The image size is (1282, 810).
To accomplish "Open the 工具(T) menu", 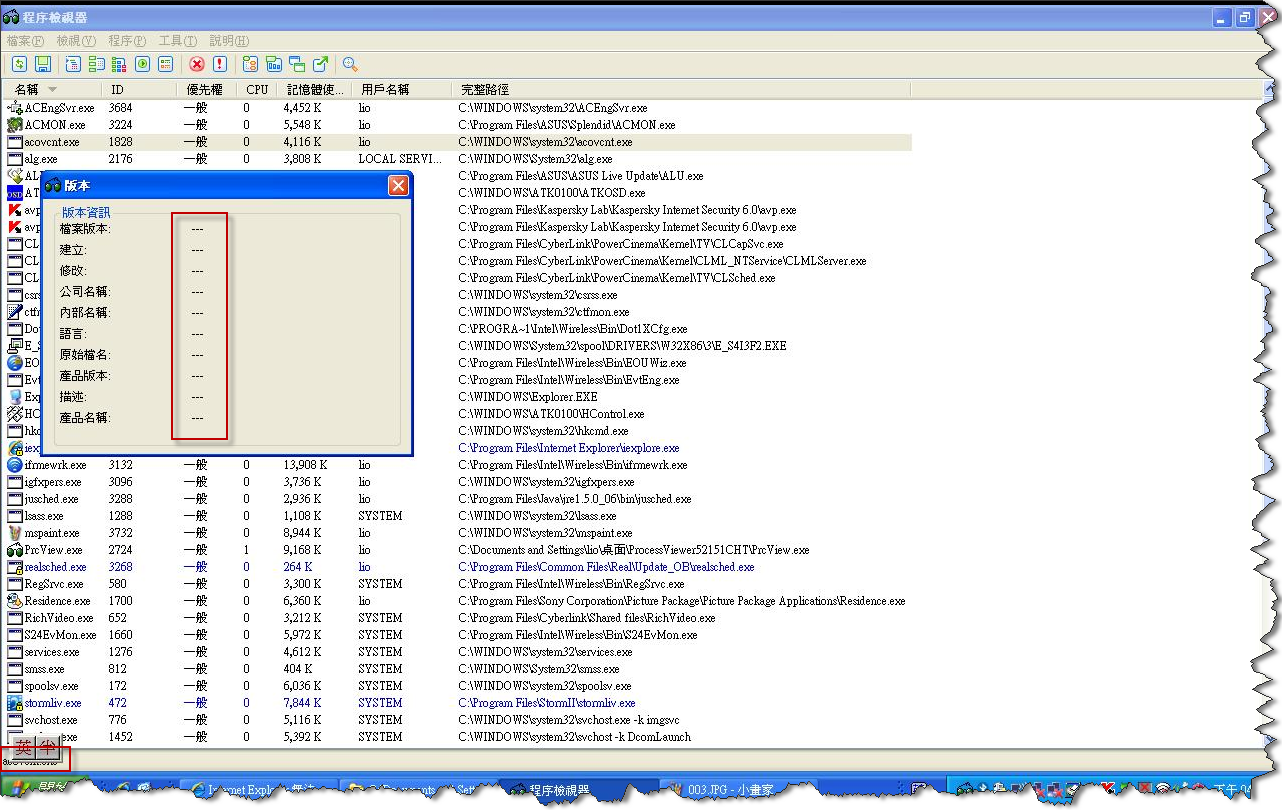I will (x=178, y=41).
